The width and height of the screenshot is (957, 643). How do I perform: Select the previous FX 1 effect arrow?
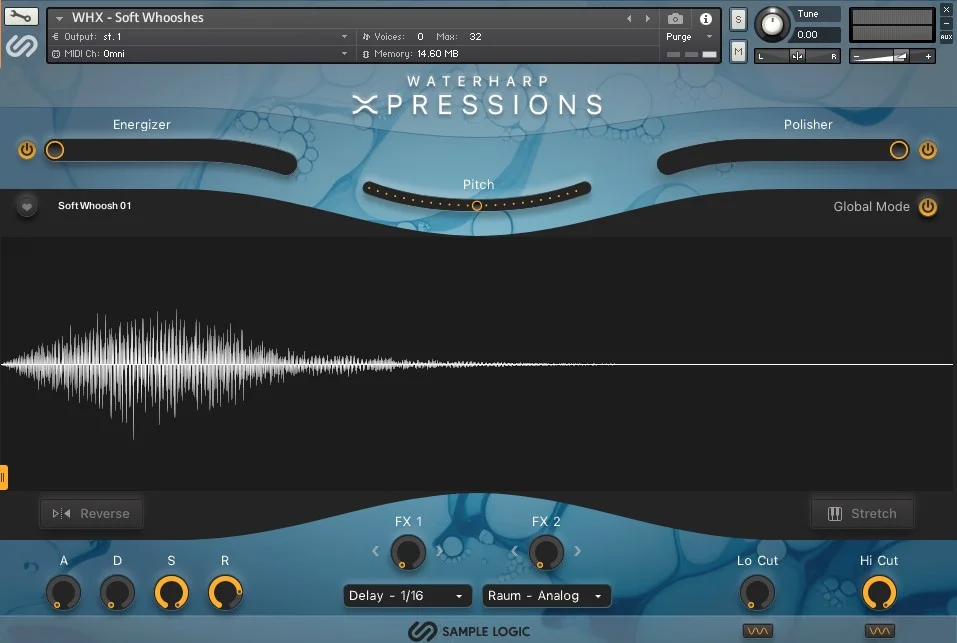[375, 551]
